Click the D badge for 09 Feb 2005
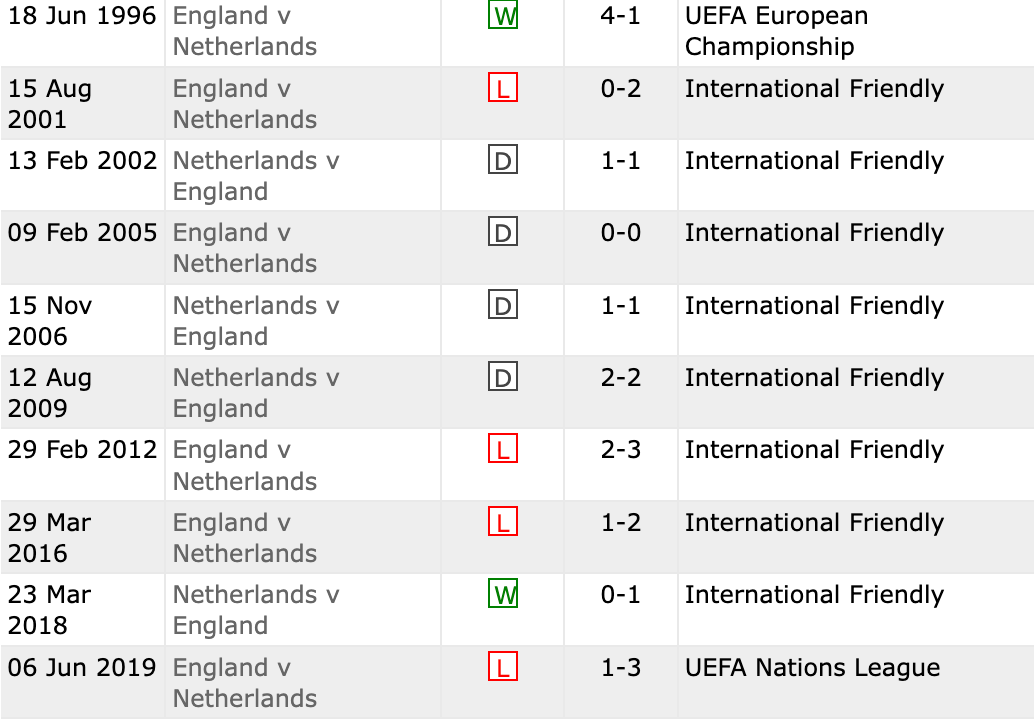1034x720 pixels. click(x=503, y=233)
